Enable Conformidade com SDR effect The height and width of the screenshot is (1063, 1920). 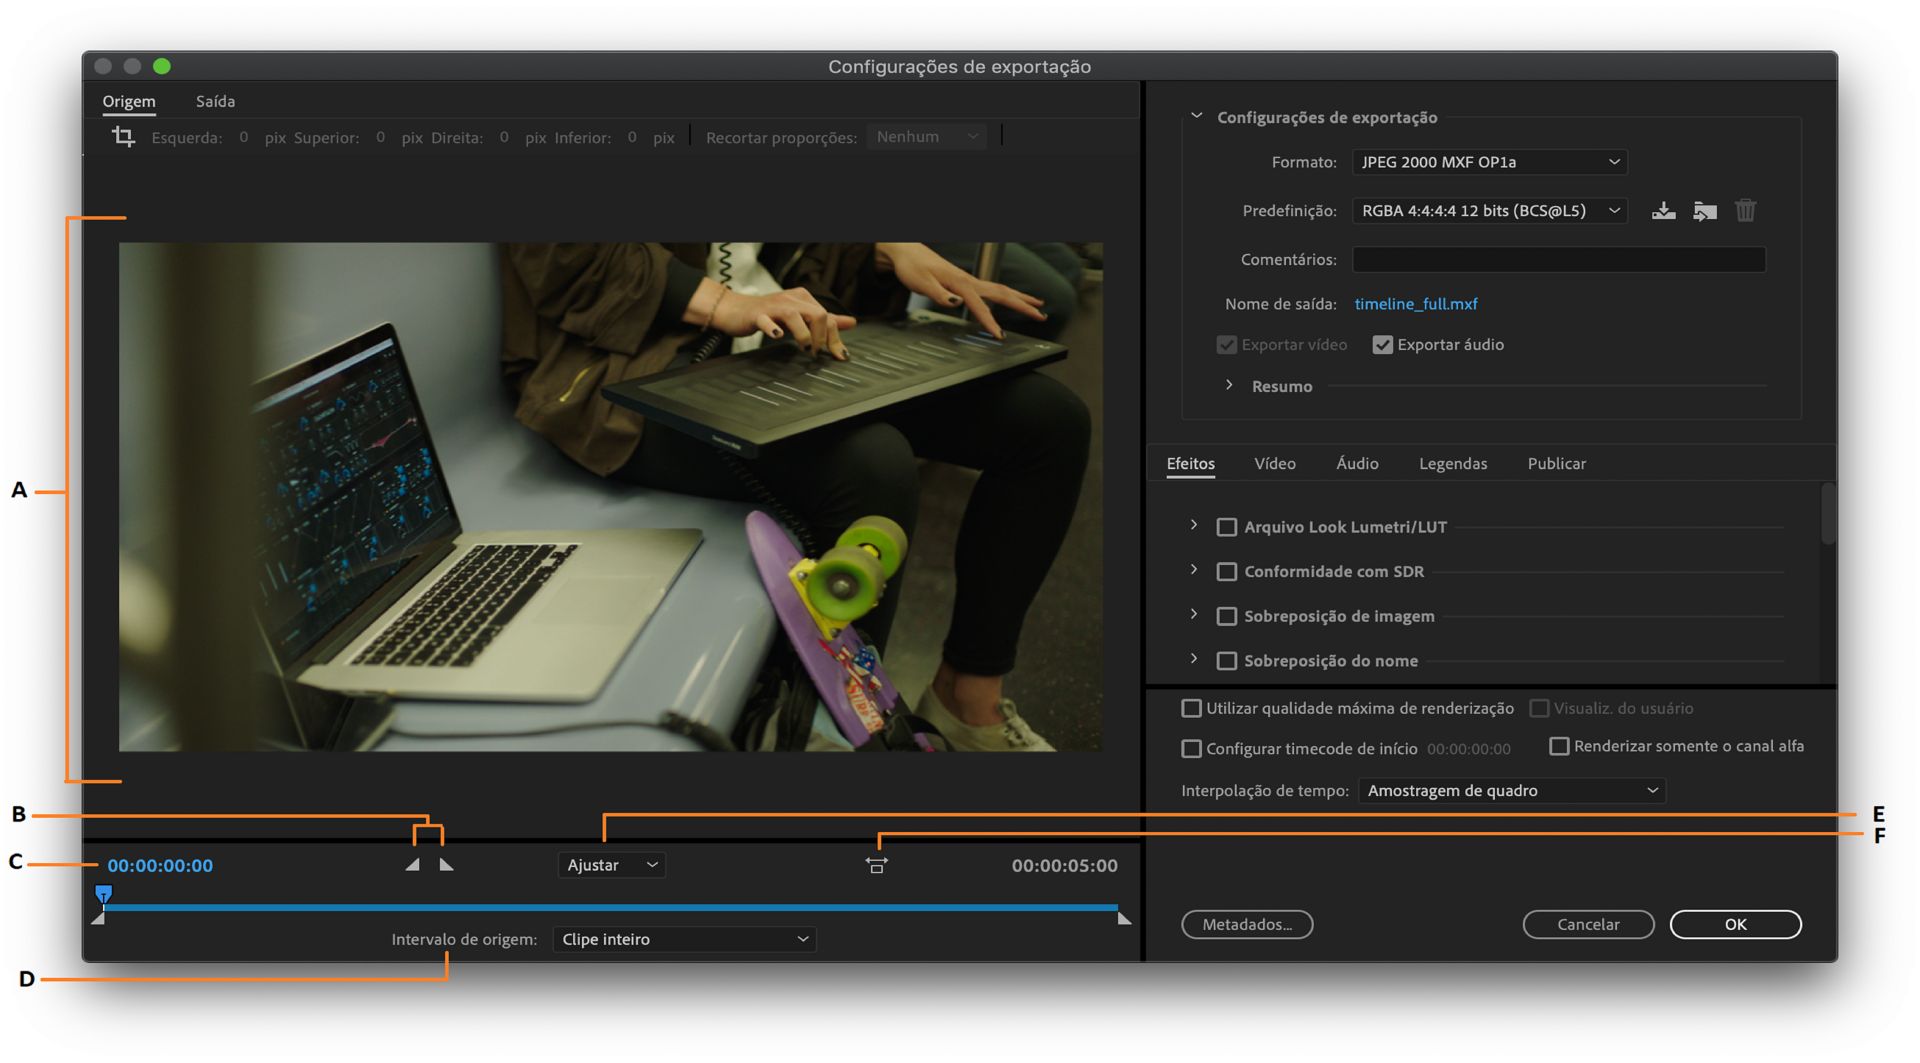(x=1226, y=572)
